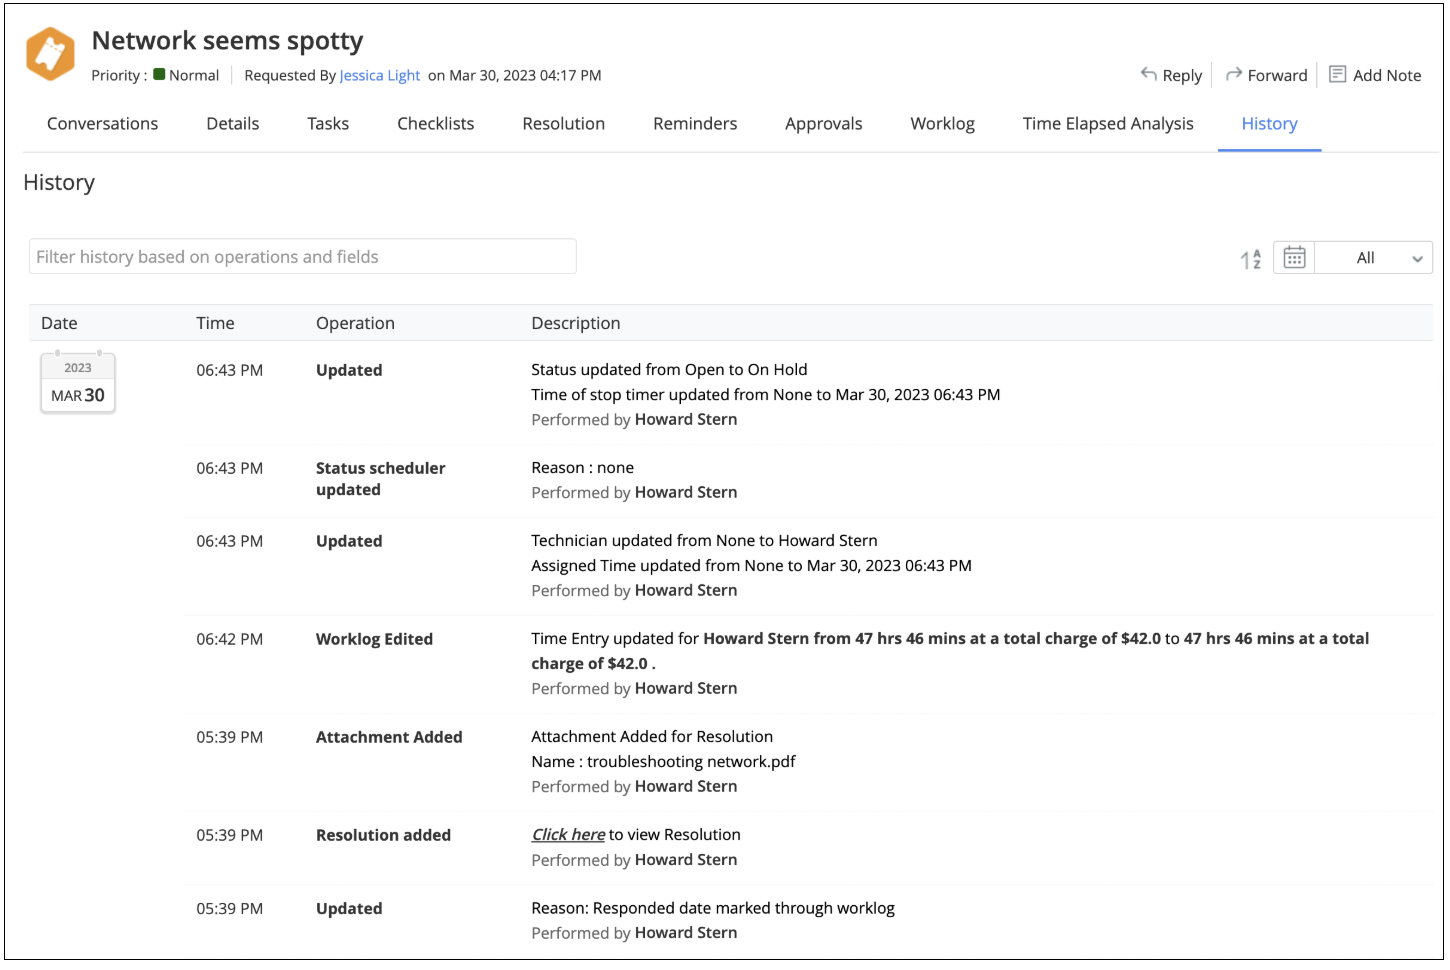Click the dropdown chevron next to All
The width and height of the screenshot is (1450, 970).
[x=1417, y=259]
